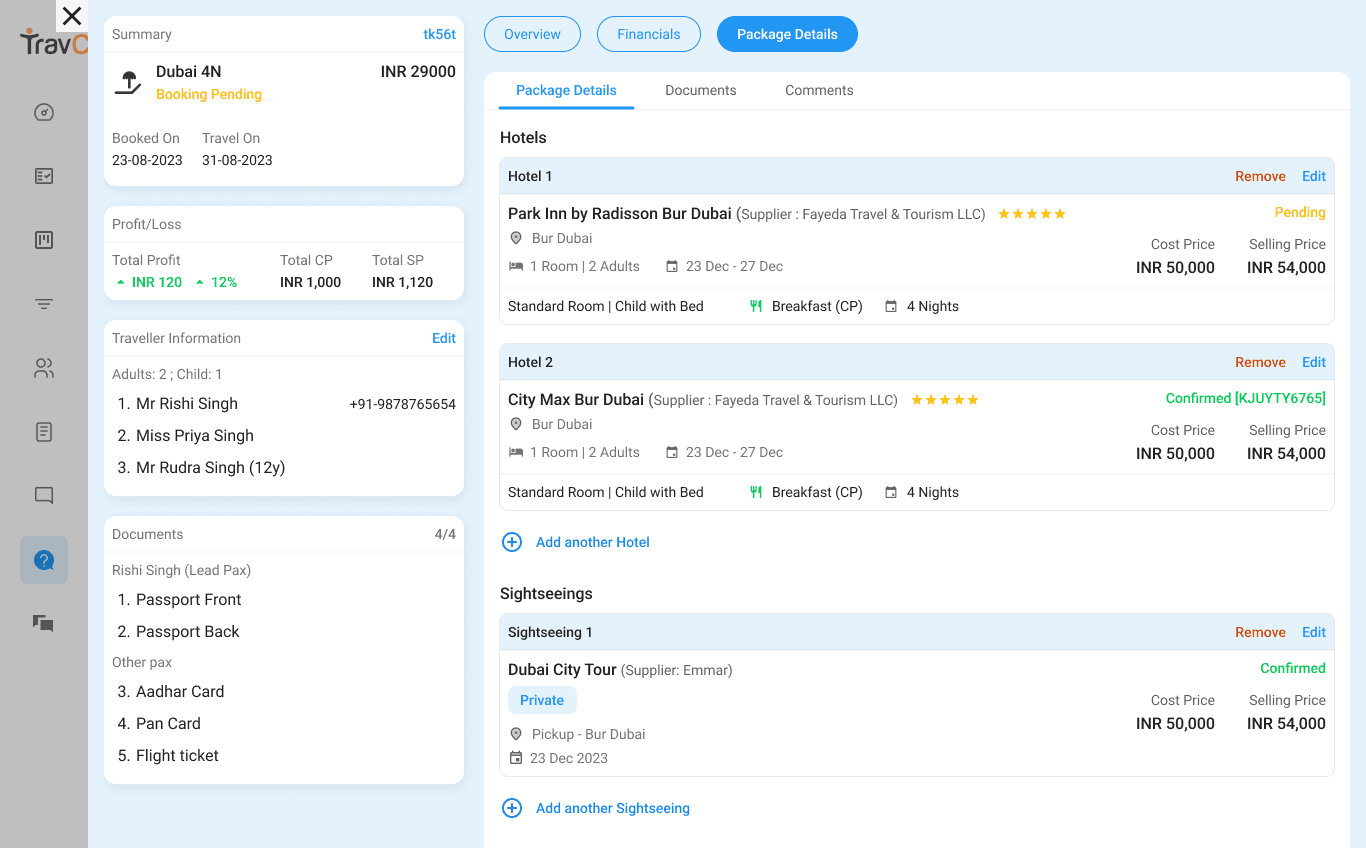Click the calendar icon beside Hotel 2 dates
Viewport: 1366px width, 848px height.
[672, 452]
